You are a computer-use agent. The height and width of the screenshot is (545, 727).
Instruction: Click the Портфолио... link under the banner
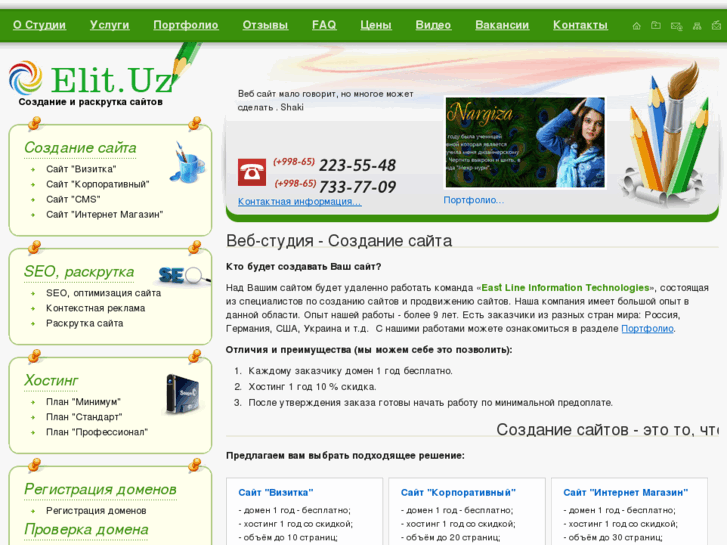(473, 200)
